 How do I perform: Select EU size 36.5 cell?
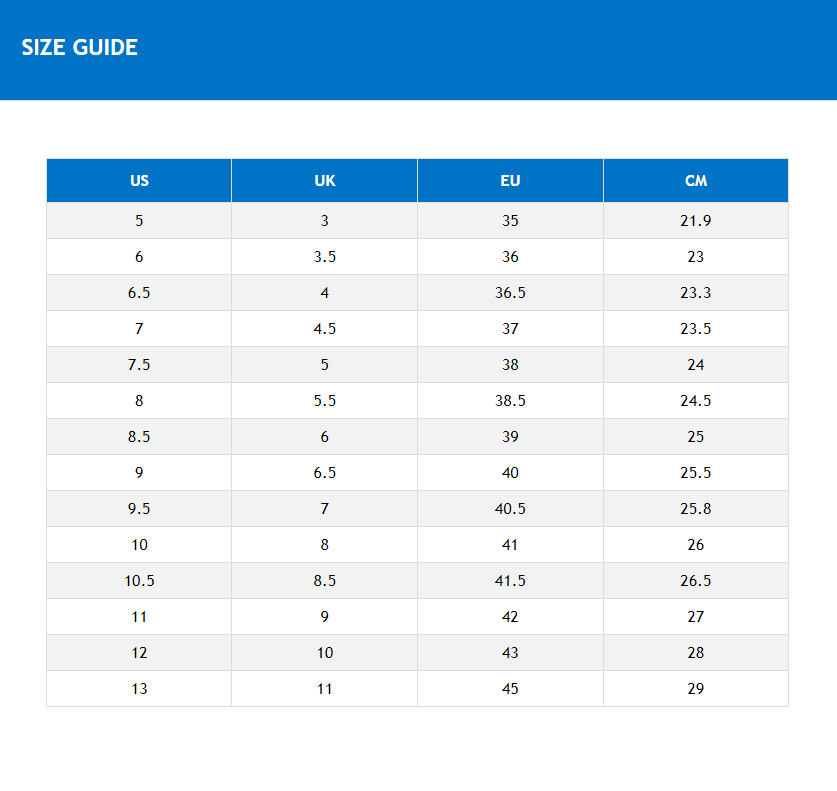[510, 293]
